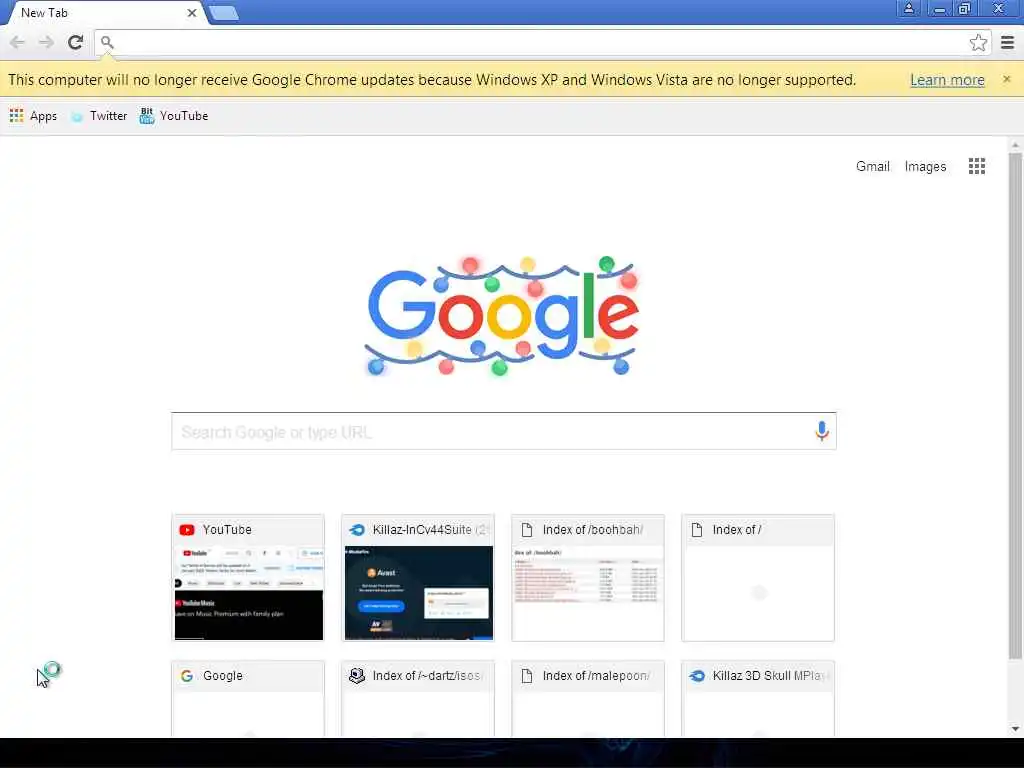This screenshot has width=1024, height=768.
Task: Click the scrollbar up arrow
Action: click(1015, 144)
